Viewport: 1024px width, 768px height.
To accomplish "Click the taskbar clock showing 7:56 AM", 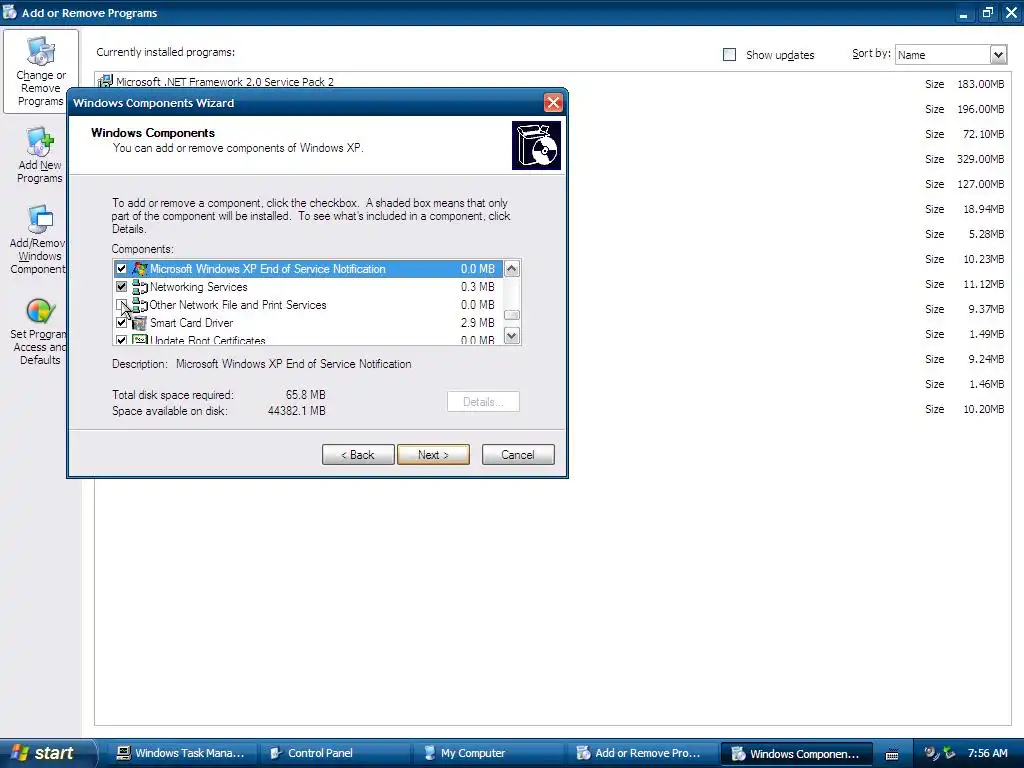I will pyautogui.click(x=987, y=753).
